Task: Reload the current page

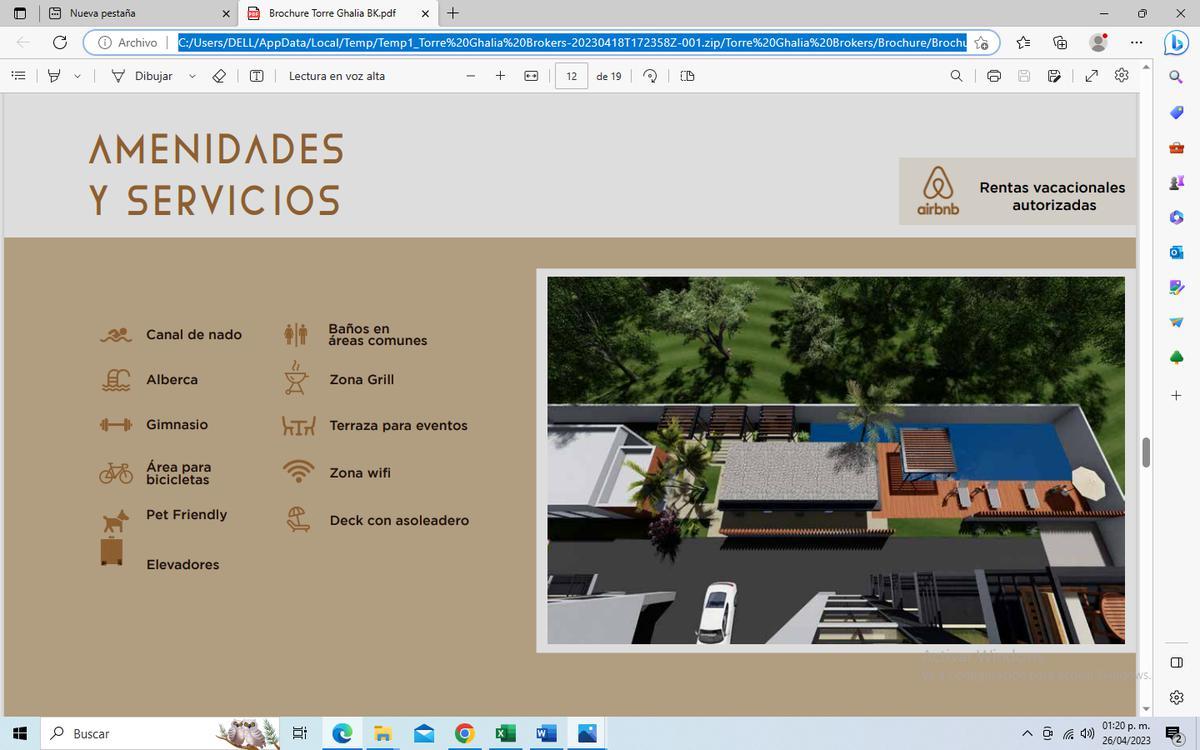Action: pyautogui.click(x=59, y=43)
